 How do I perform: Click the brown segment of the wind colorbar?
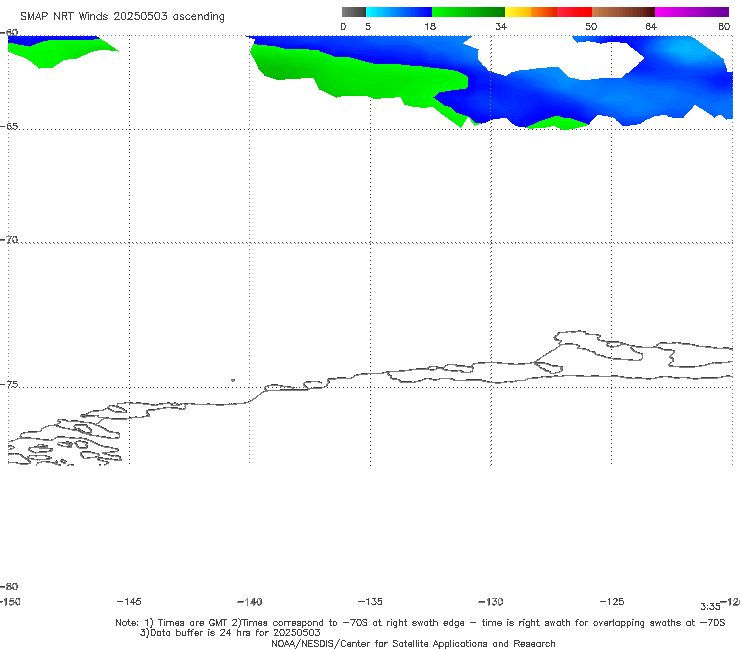tap(623, 12)
